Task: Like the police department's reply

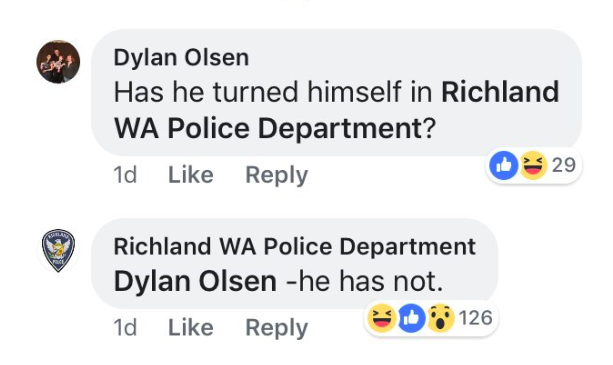Action: [x=191, y=327]
